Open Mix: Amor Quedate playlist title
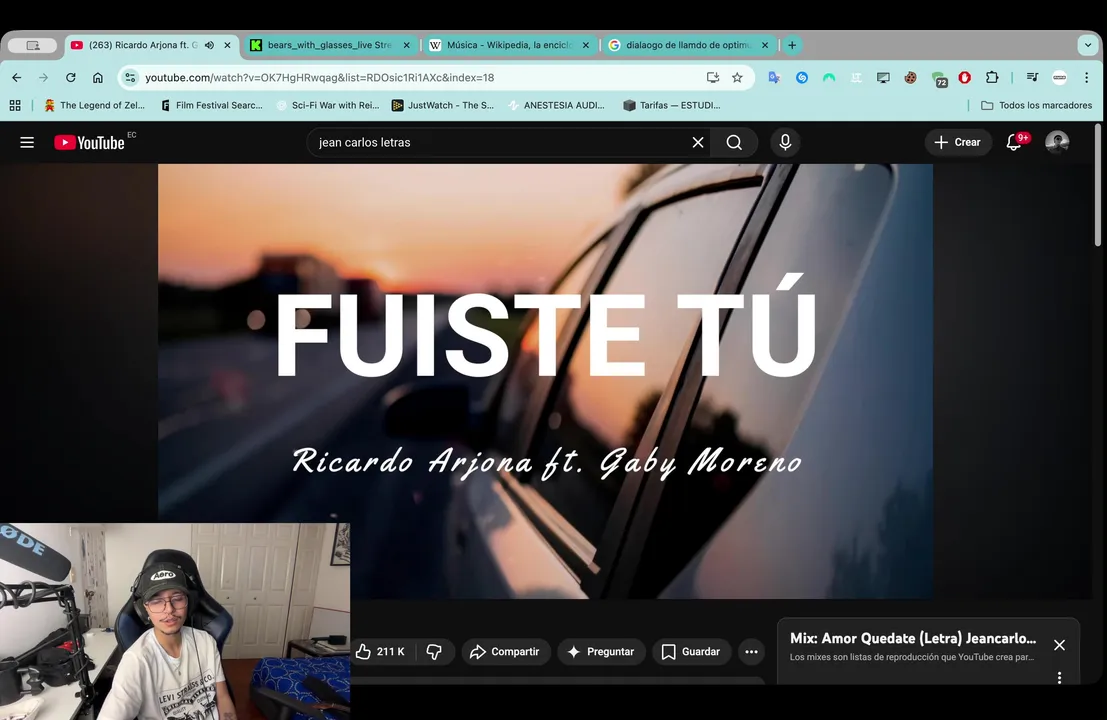This screenshot has width=1107, height=720. (x=913, y=638)
